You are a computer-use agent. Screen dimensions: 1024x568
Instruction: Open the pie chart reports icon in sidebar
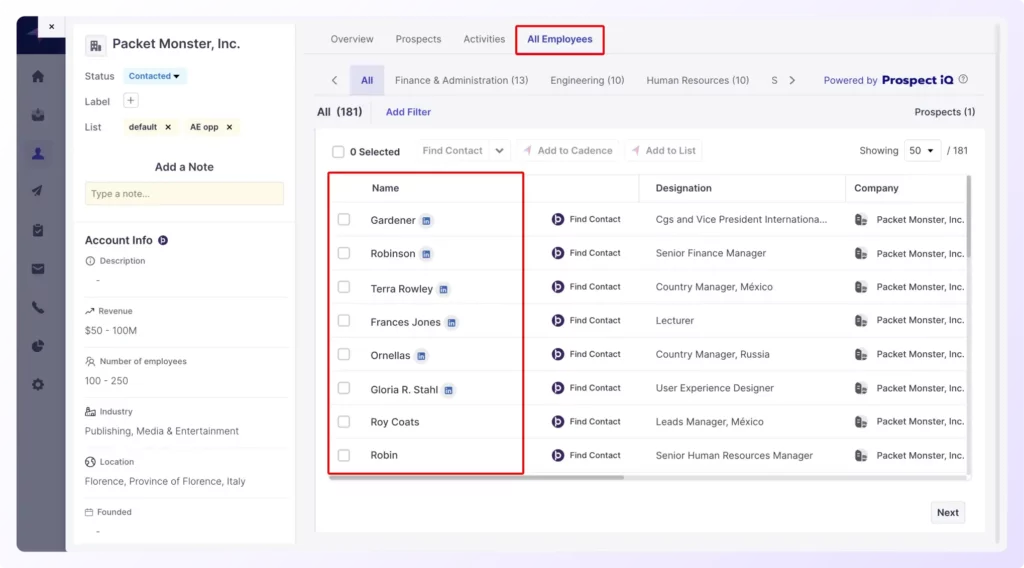click(x=38, y=346)
